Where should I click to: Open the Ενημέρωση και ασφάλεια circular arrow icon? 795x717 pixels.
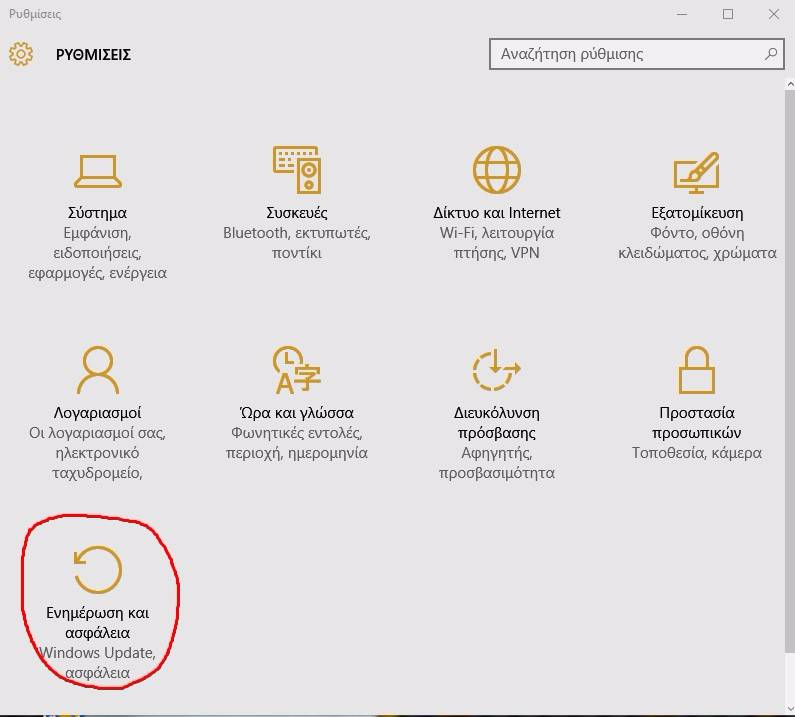pyautogui.click(x=97, y=569)
